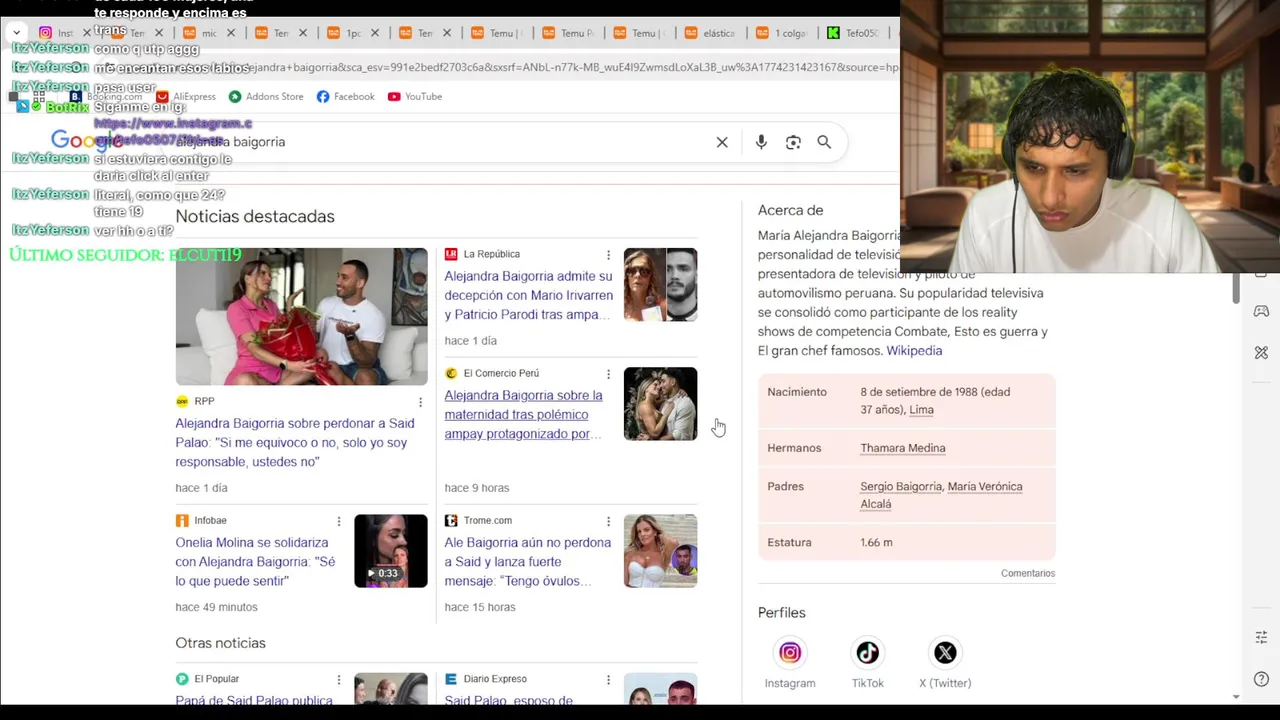1280x720 pixels.
Task: Open the AliExpress bookmark
Action: click(185, 96)
